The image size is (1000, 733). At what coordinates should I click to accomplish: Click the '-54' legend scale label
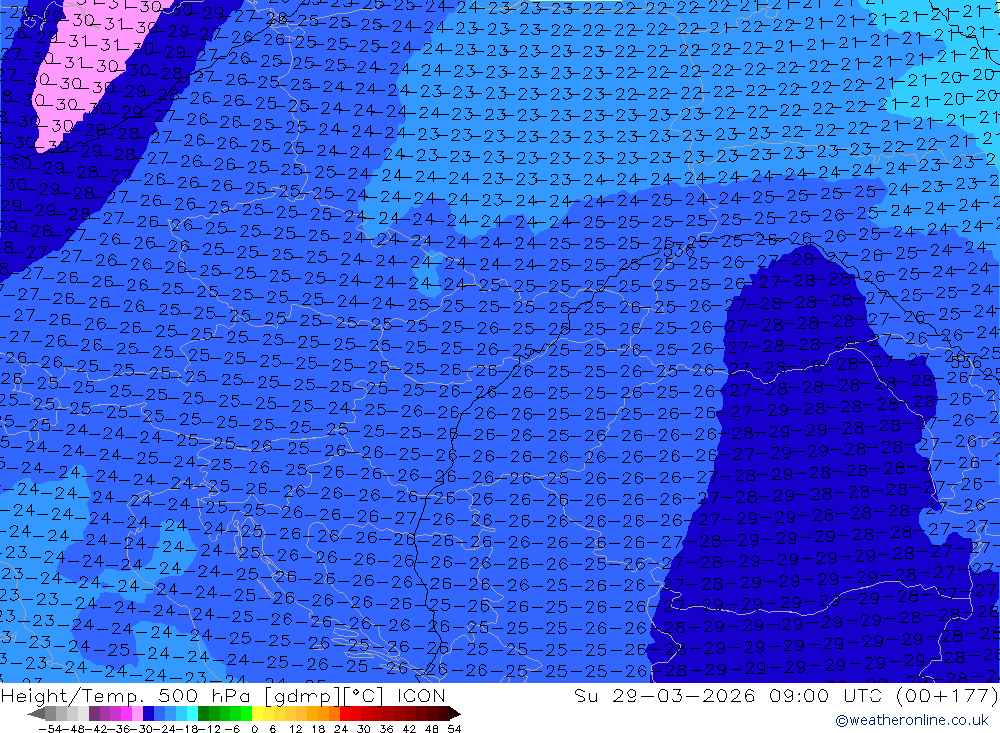click(50, 729)
